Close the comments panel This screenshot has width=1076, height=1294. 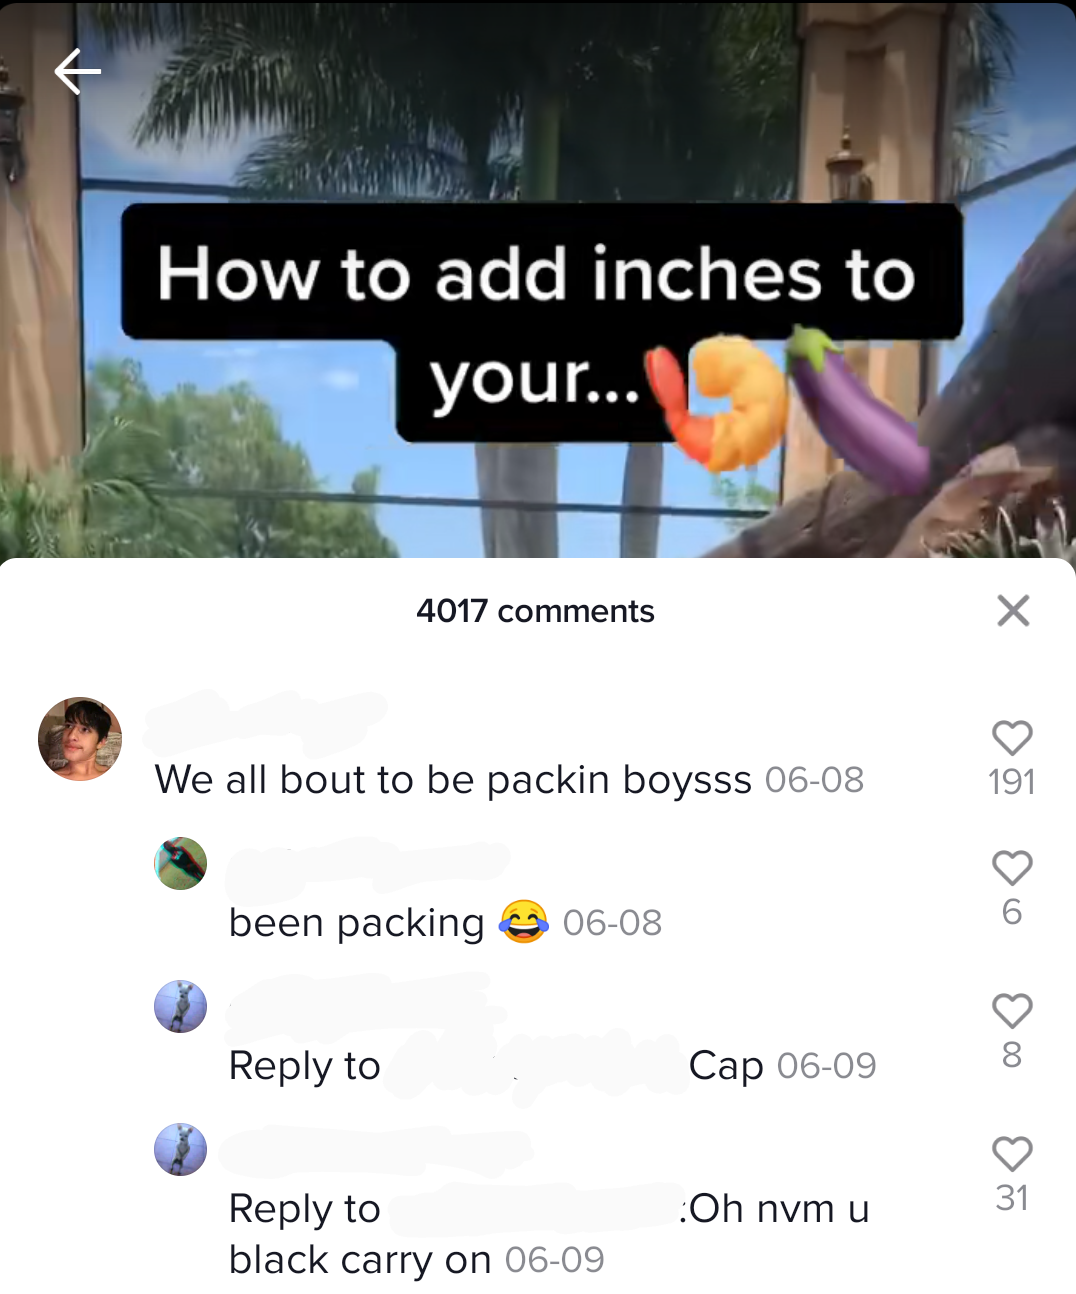1013,610
